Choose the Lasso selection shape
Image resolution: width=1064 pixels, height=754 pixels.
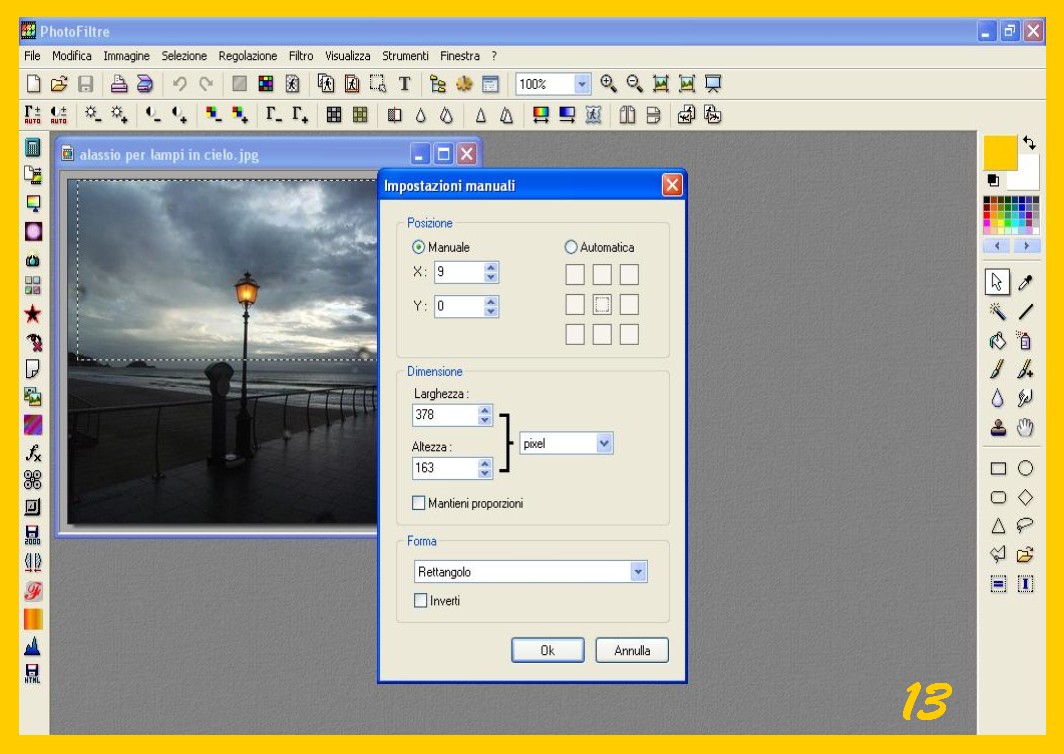[x=1025, y=525]
